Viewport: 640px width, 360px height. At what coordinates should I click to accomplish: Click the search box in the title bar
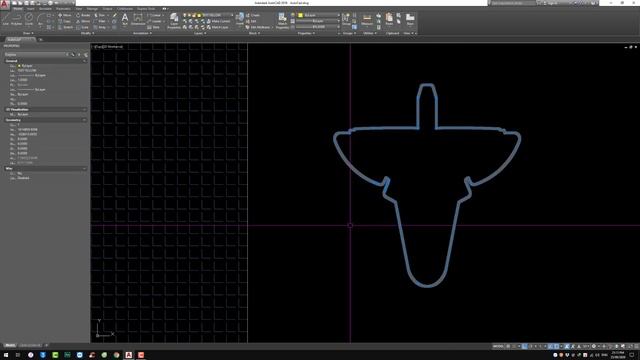point(512,3)
